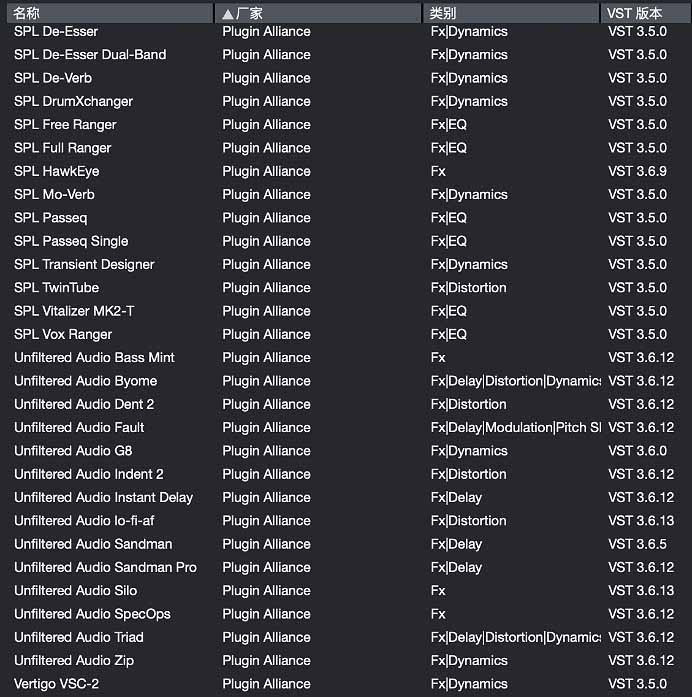Screen dimensions: 692x697
Task: Click VST 3.5.0 in the SPL Passeq row
Action: [637, 218]
